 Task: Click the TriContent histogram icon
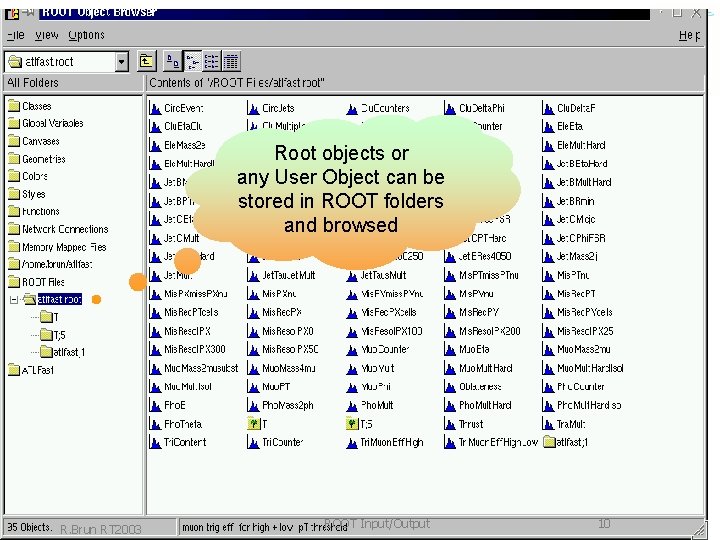click(x=156, y=442)
